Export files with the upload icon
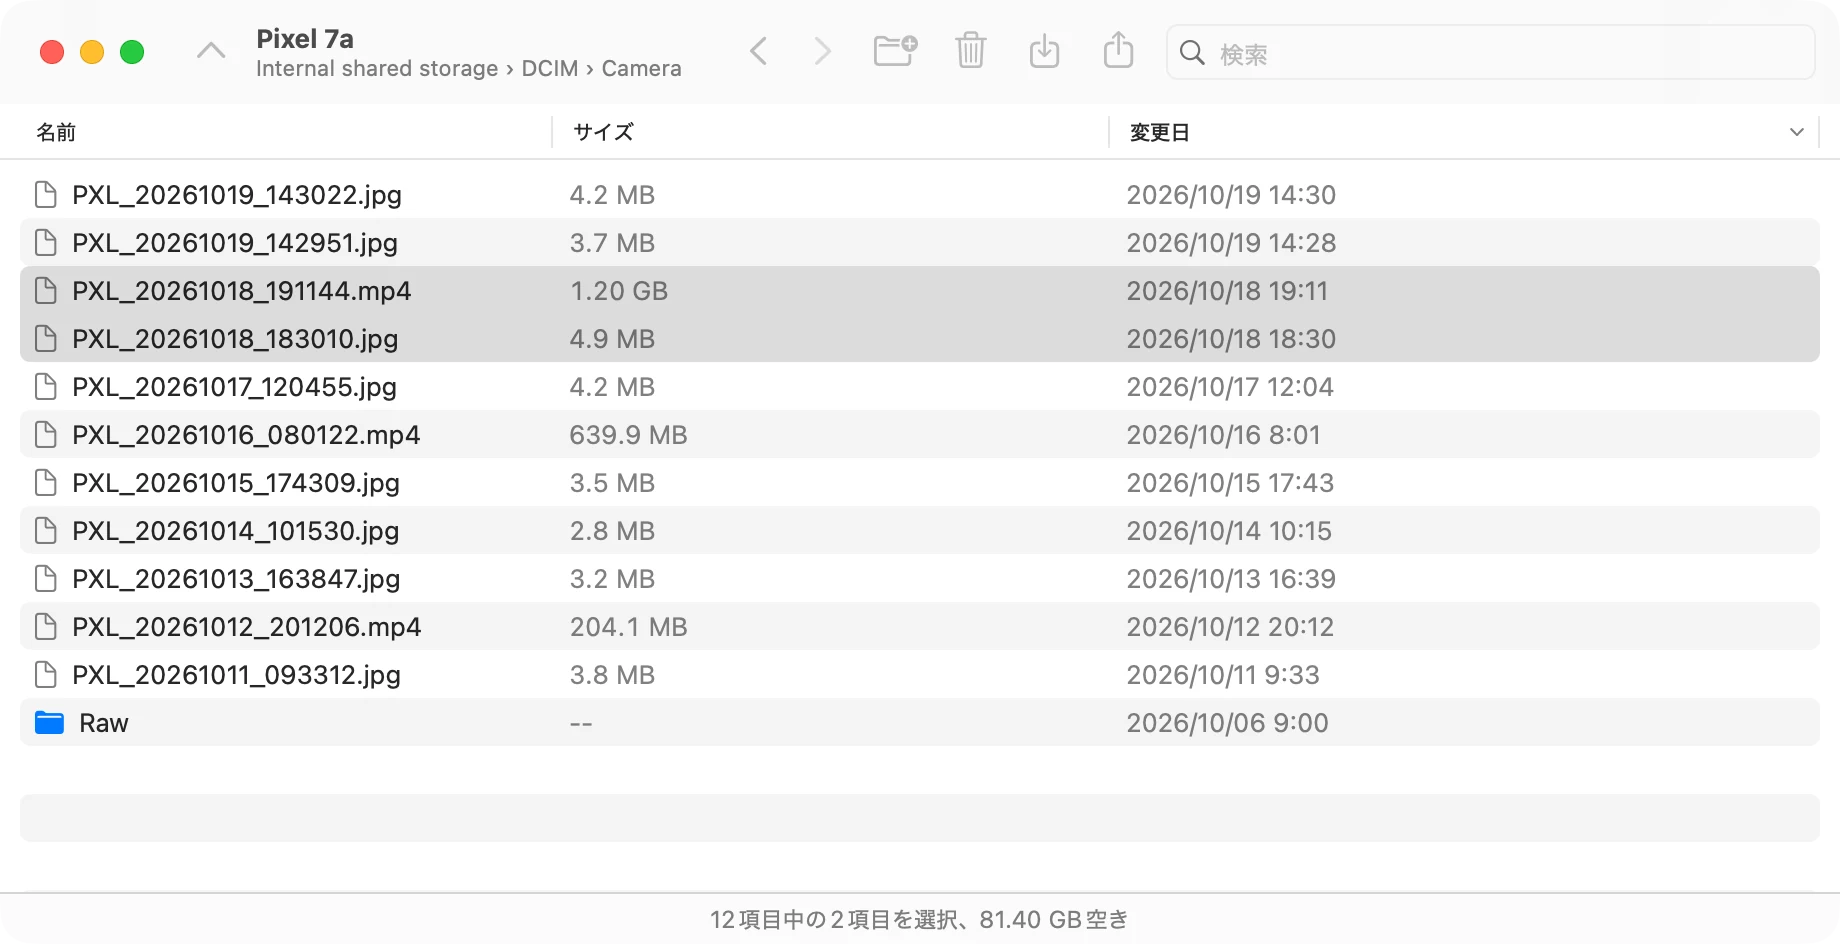 pos(1118,50)
